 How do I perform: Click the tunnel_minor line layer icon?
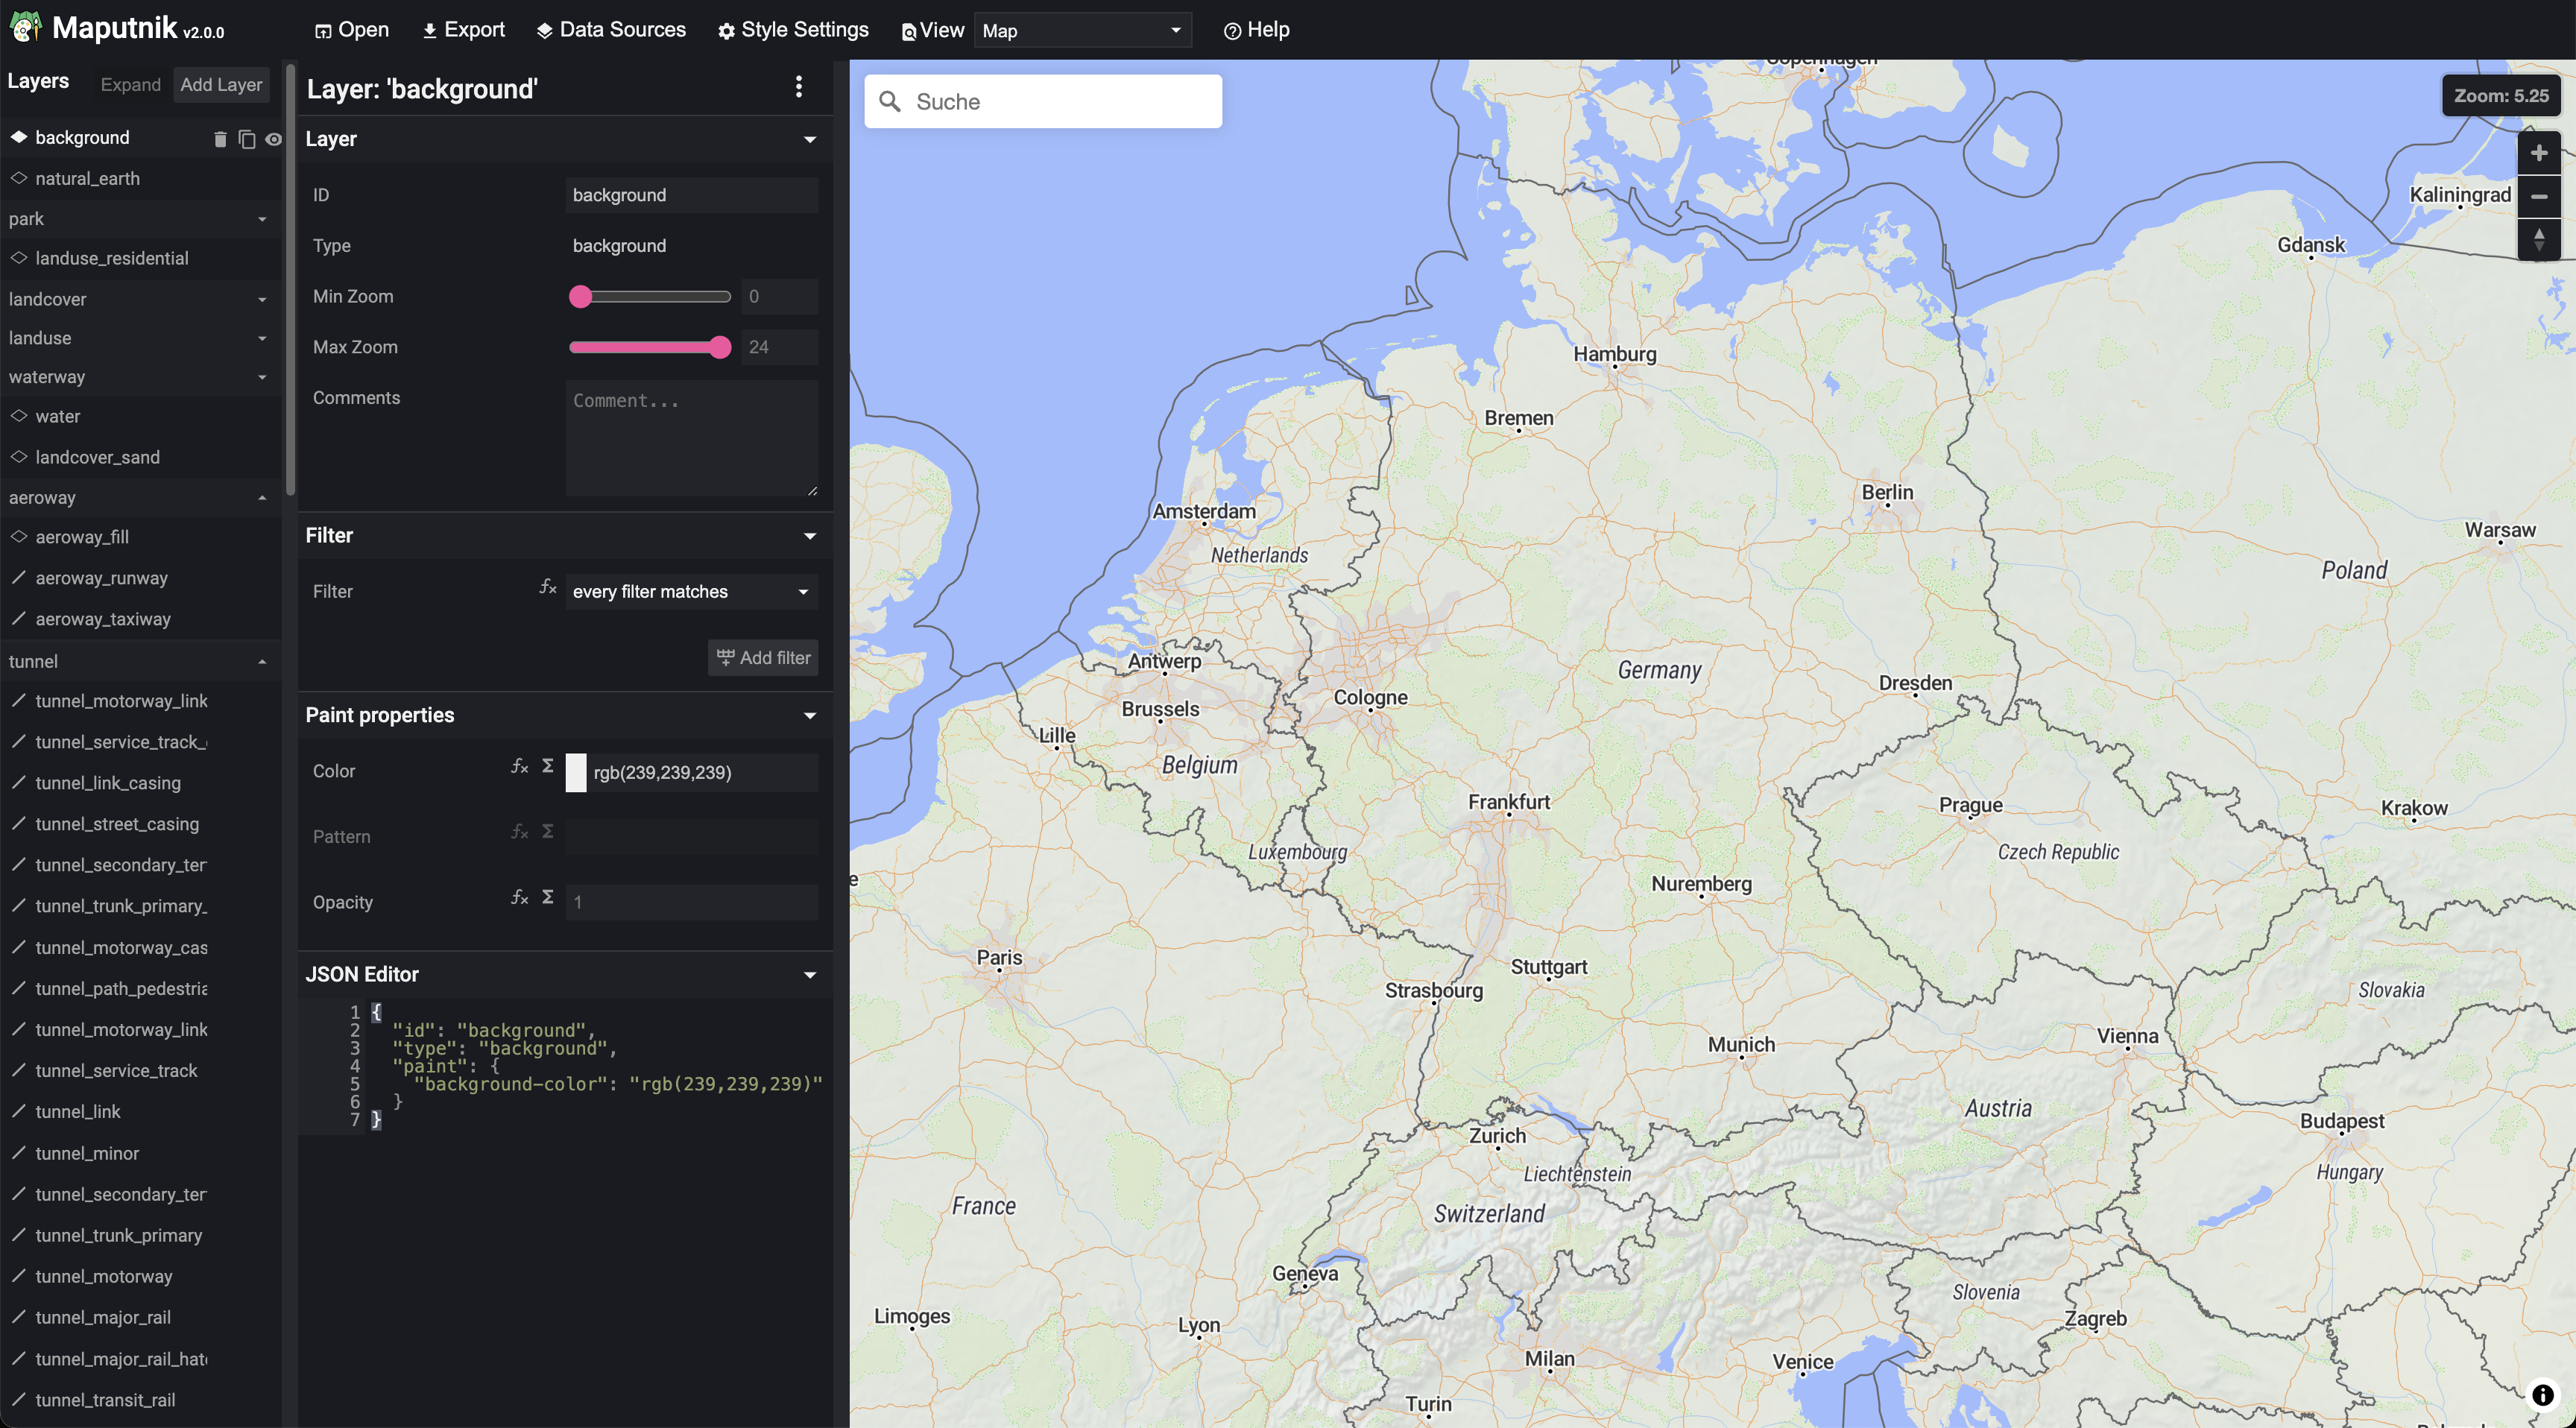tap(19, 1152)
